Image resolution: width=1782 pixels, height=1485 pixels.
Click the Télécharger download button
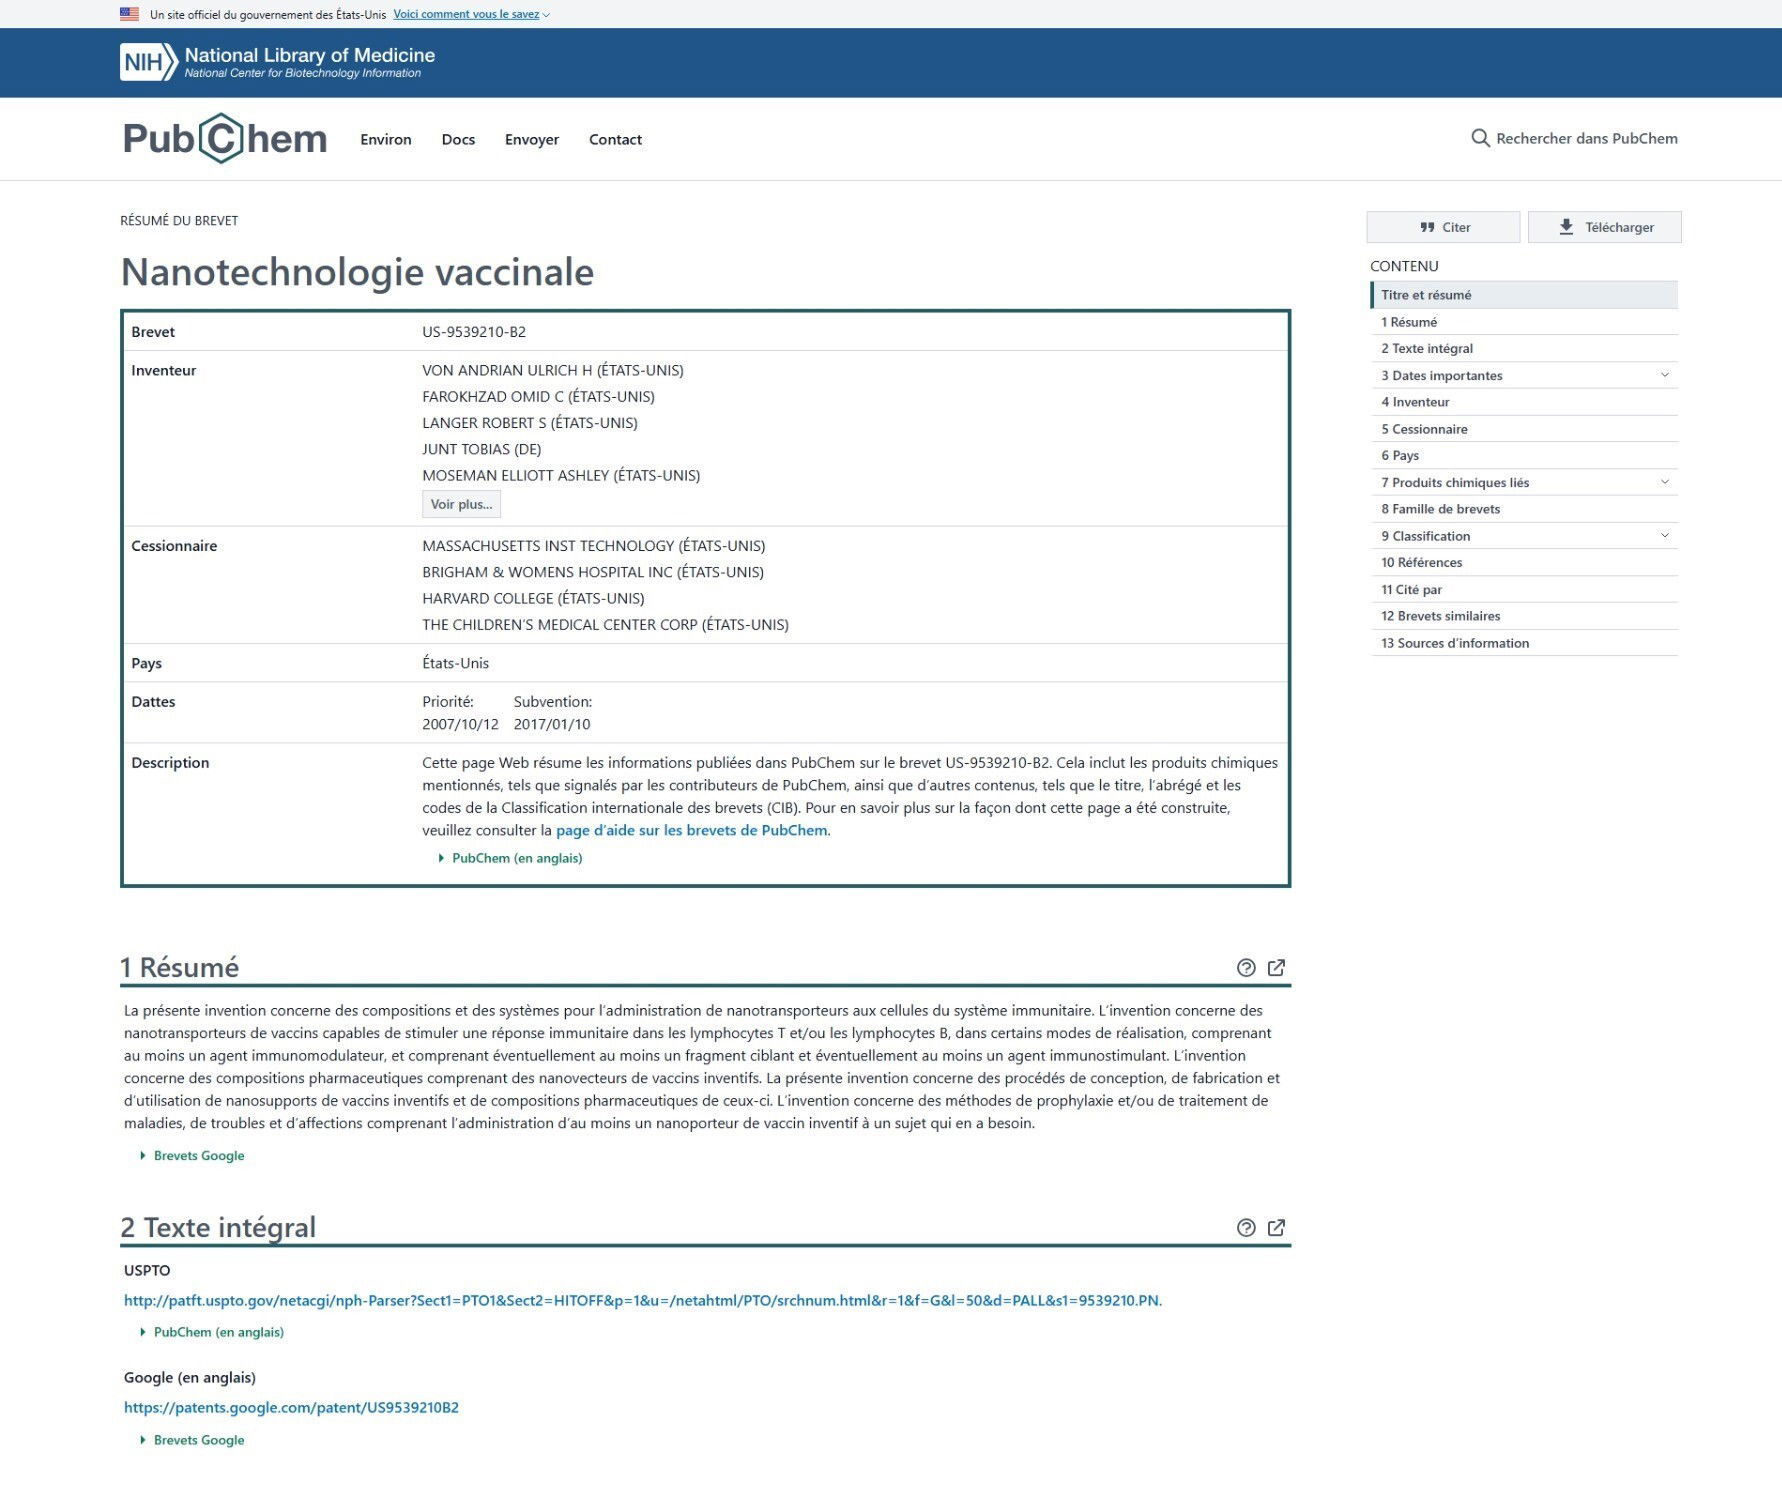tap(1604, 227)
